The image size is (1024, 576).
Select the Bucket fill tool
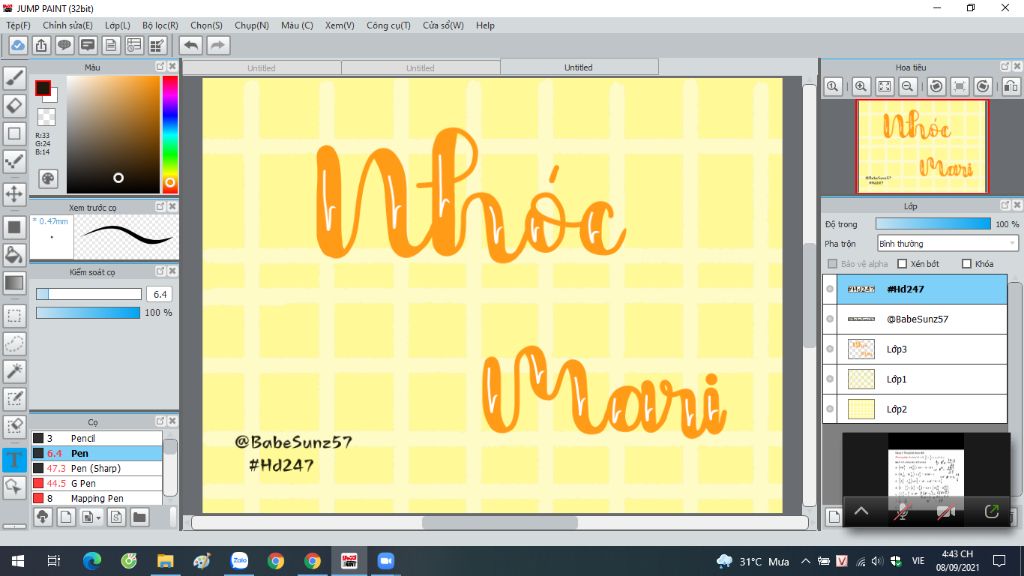[14, 255]
